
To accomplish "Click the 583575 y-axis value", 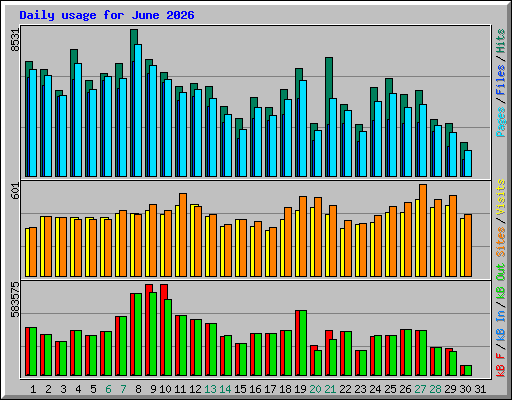I will pyautogui.click(x=15, y=300).
